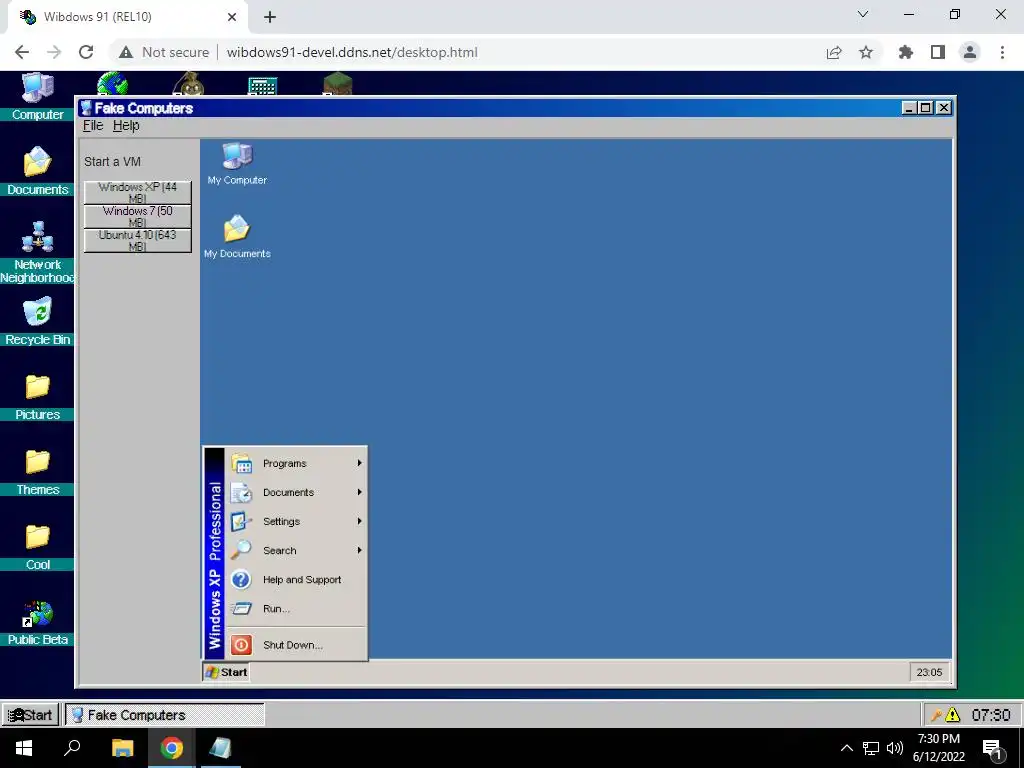Select My Computer icon inside VM
This screenshot has width=1024, height=768.
tap(237, 156)
